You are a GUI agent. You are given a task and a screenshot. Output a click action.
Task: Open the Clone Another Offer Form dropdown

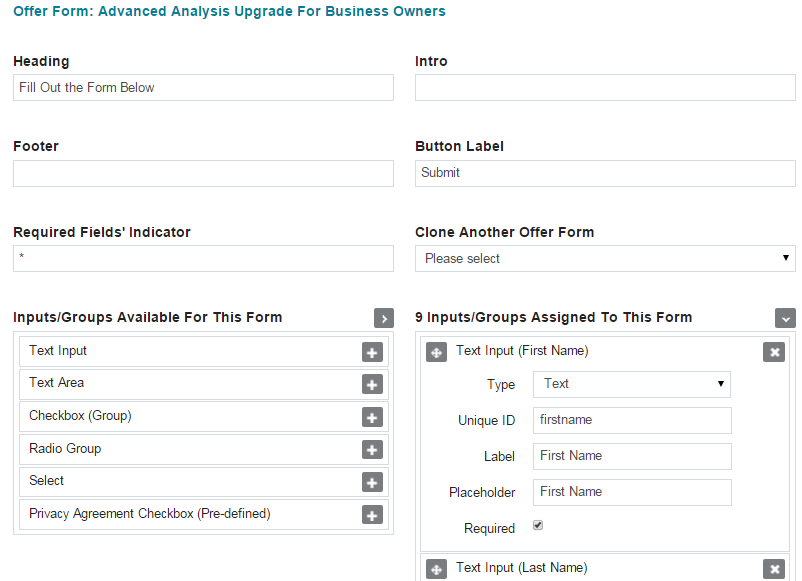(605, 258)
